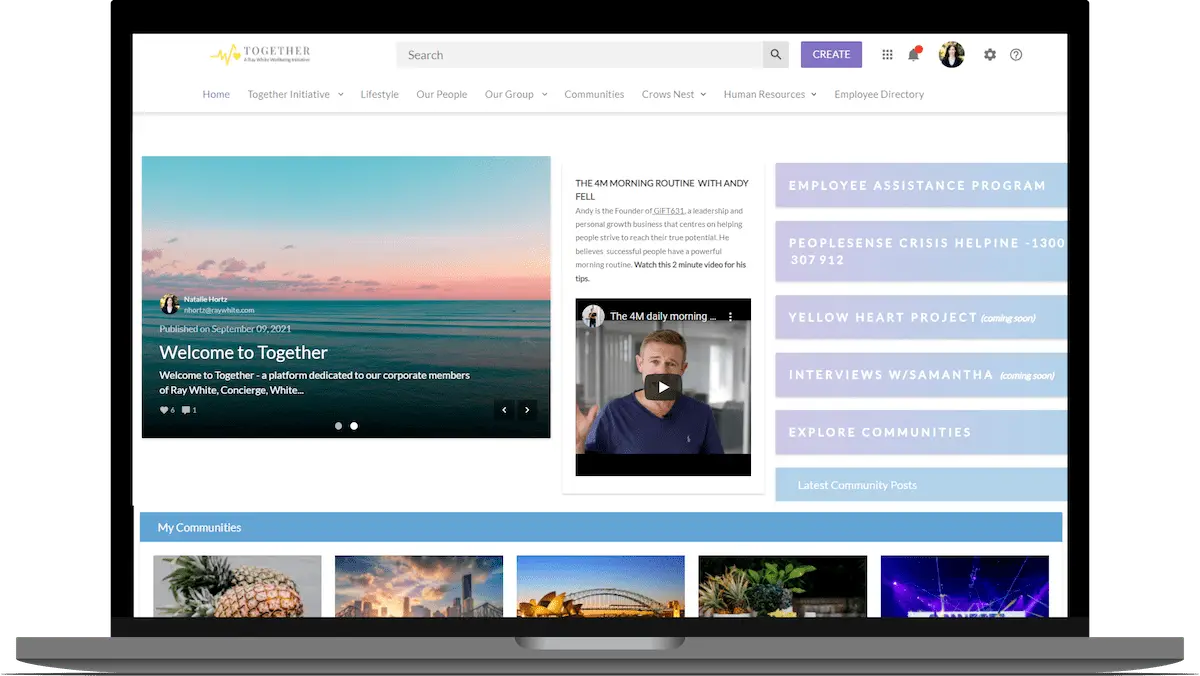
Task: Open the Yellow Heart Project banner
Action: click(x=921, y=317)
